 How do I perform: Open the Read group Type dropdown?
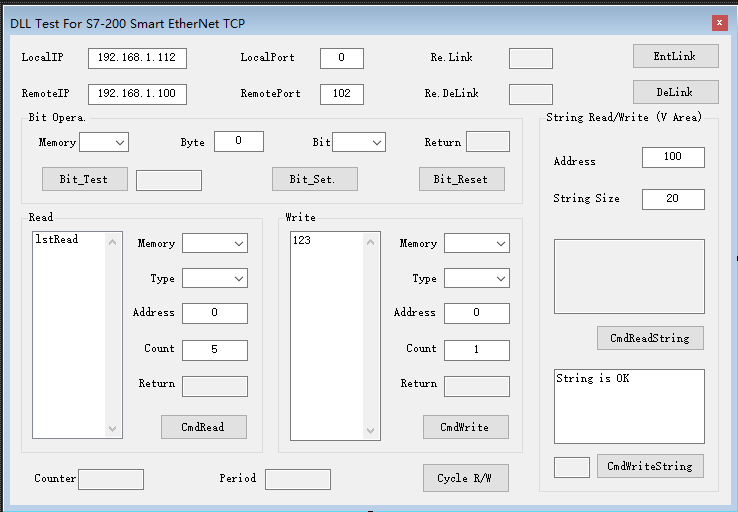[x=215, y=278]
